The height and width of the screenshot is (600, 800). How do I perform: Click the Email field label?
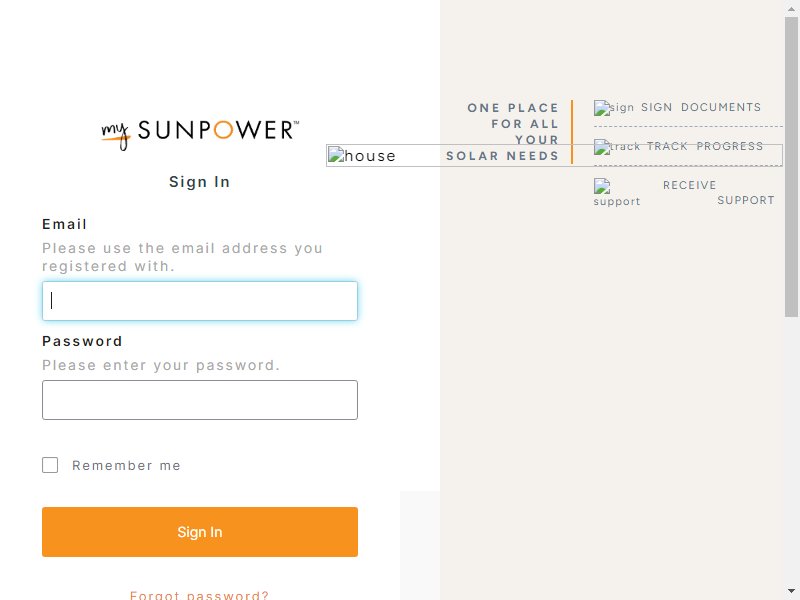coord(64,224)
